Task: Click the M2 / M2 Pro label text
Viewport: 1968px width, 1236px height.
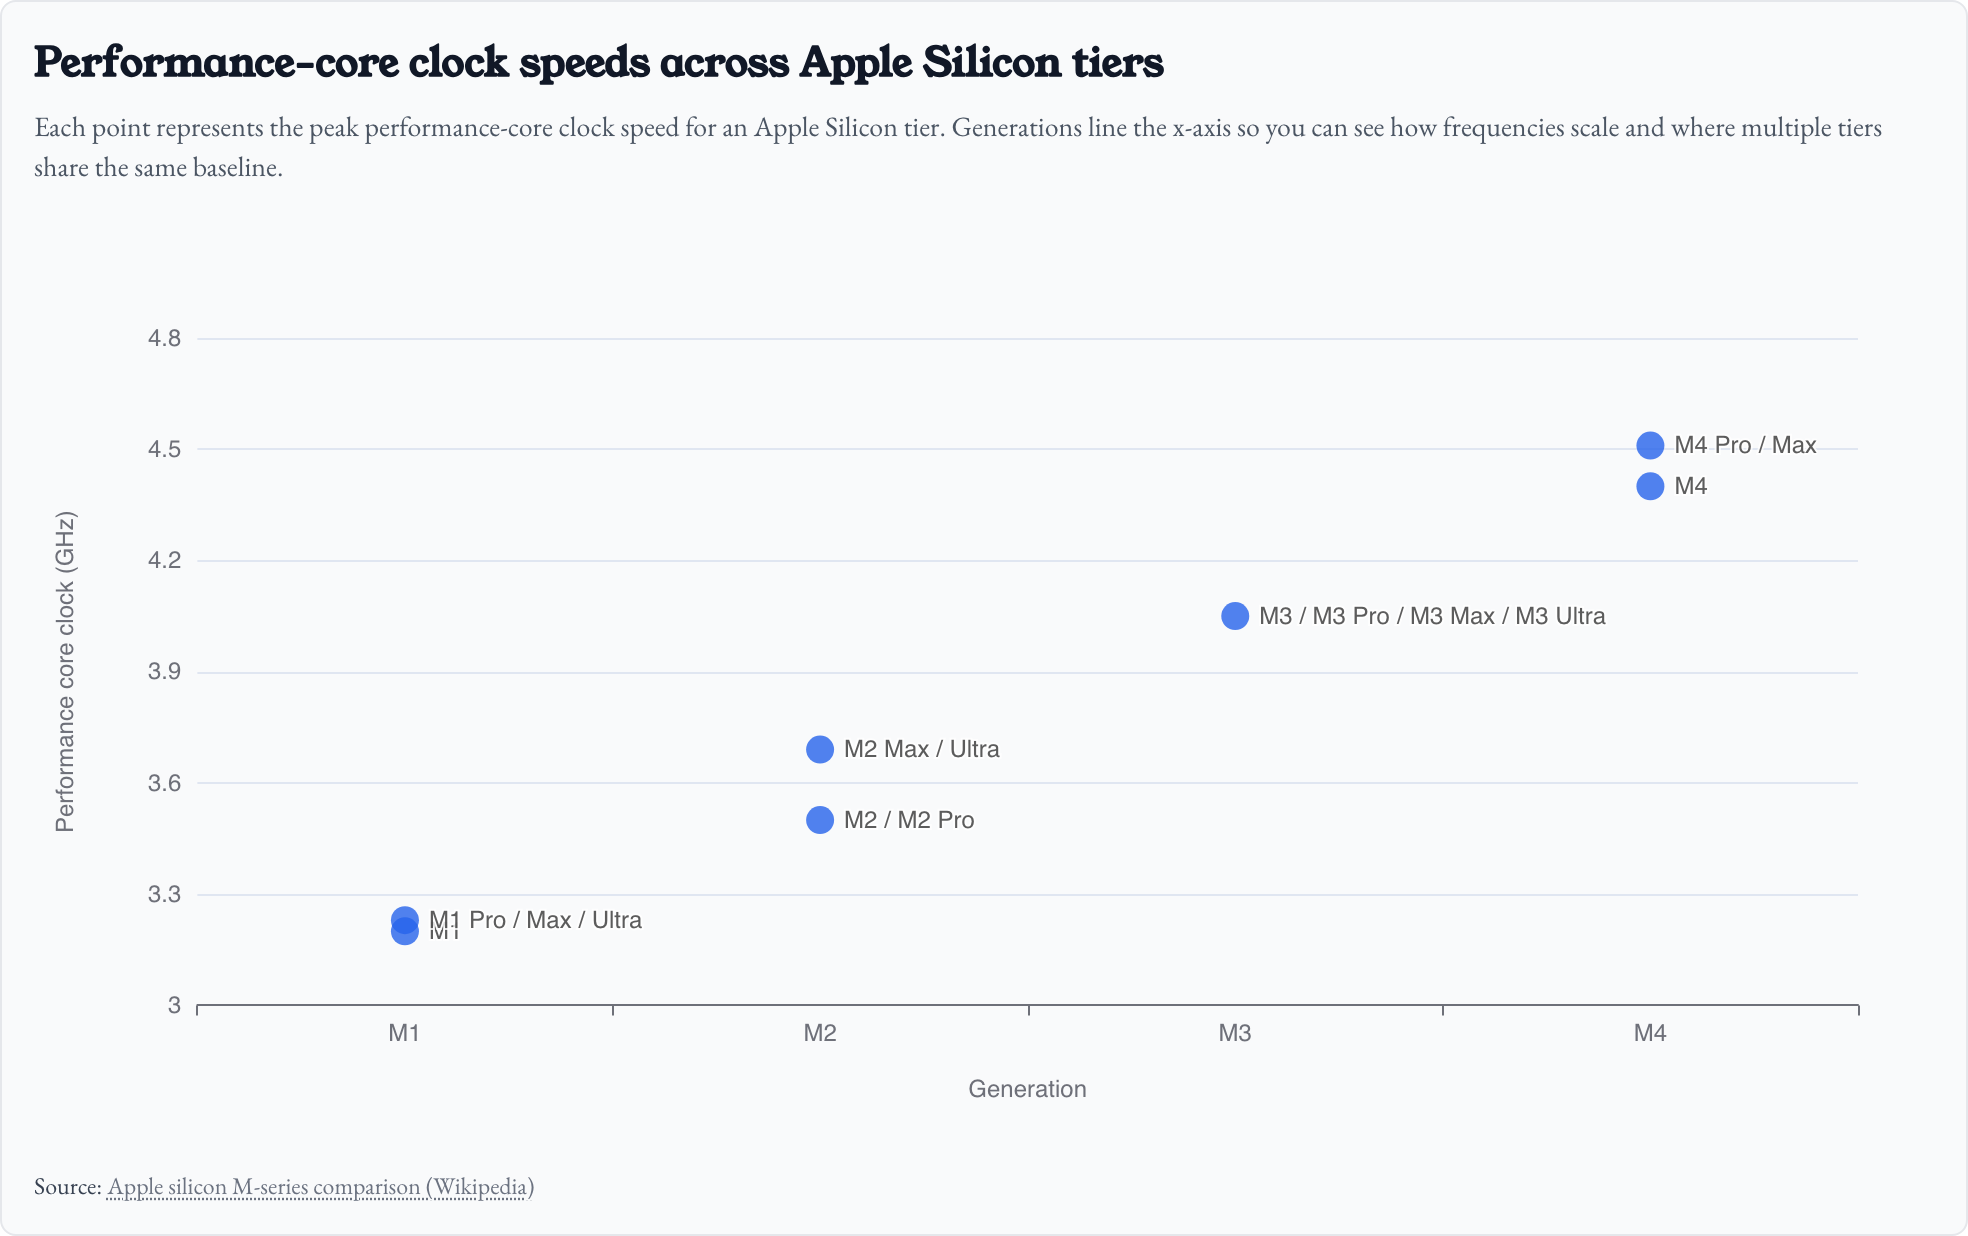Action: [909, 820]
